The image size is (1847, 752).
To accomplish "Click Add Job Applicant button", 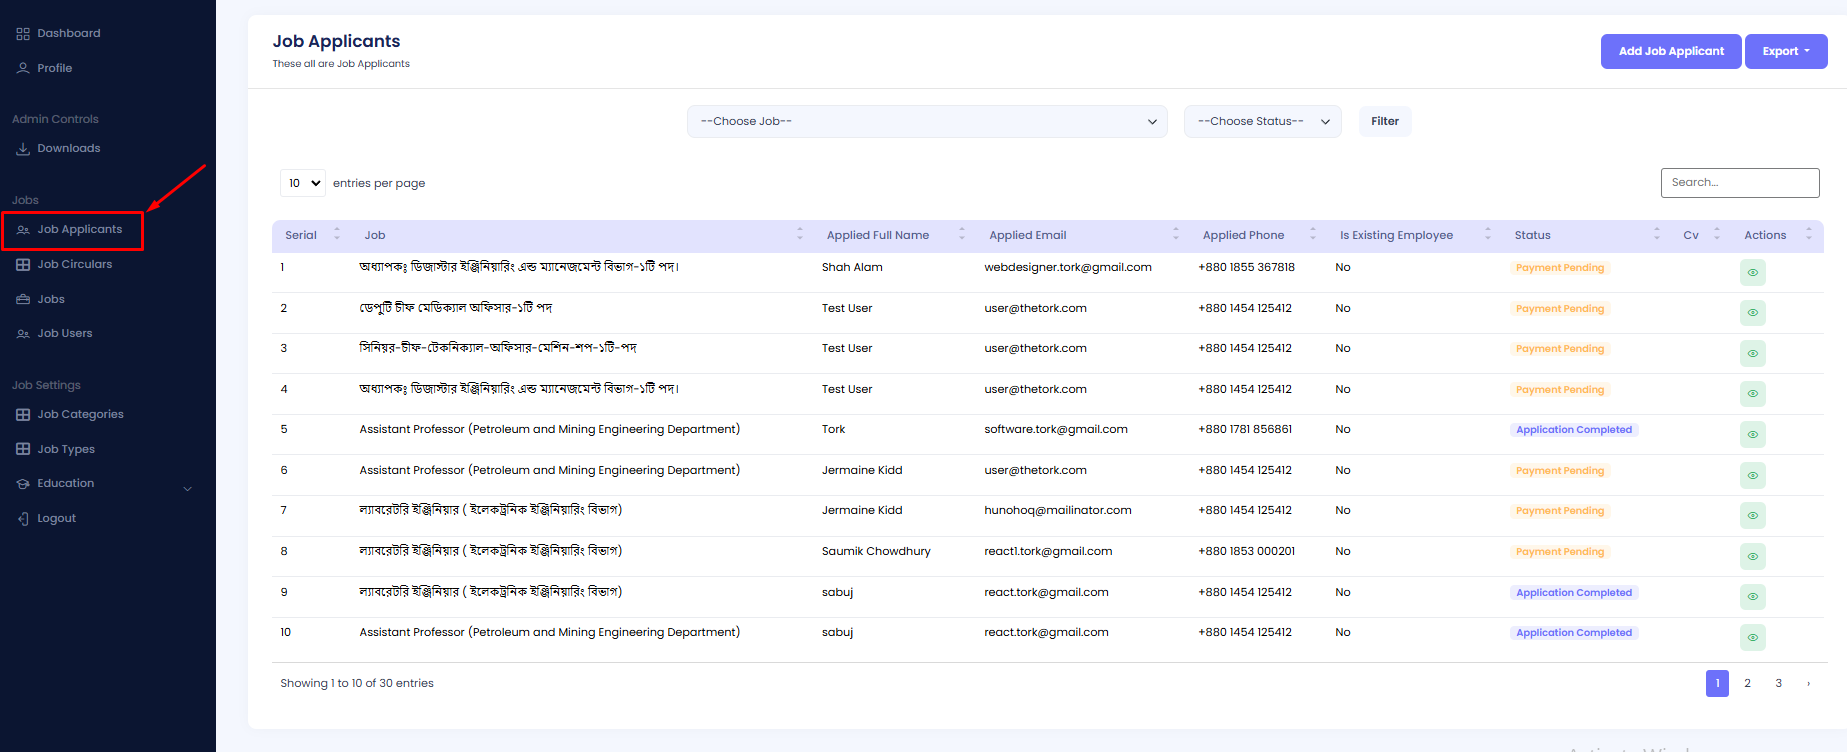I will (x=1670, y=51).
